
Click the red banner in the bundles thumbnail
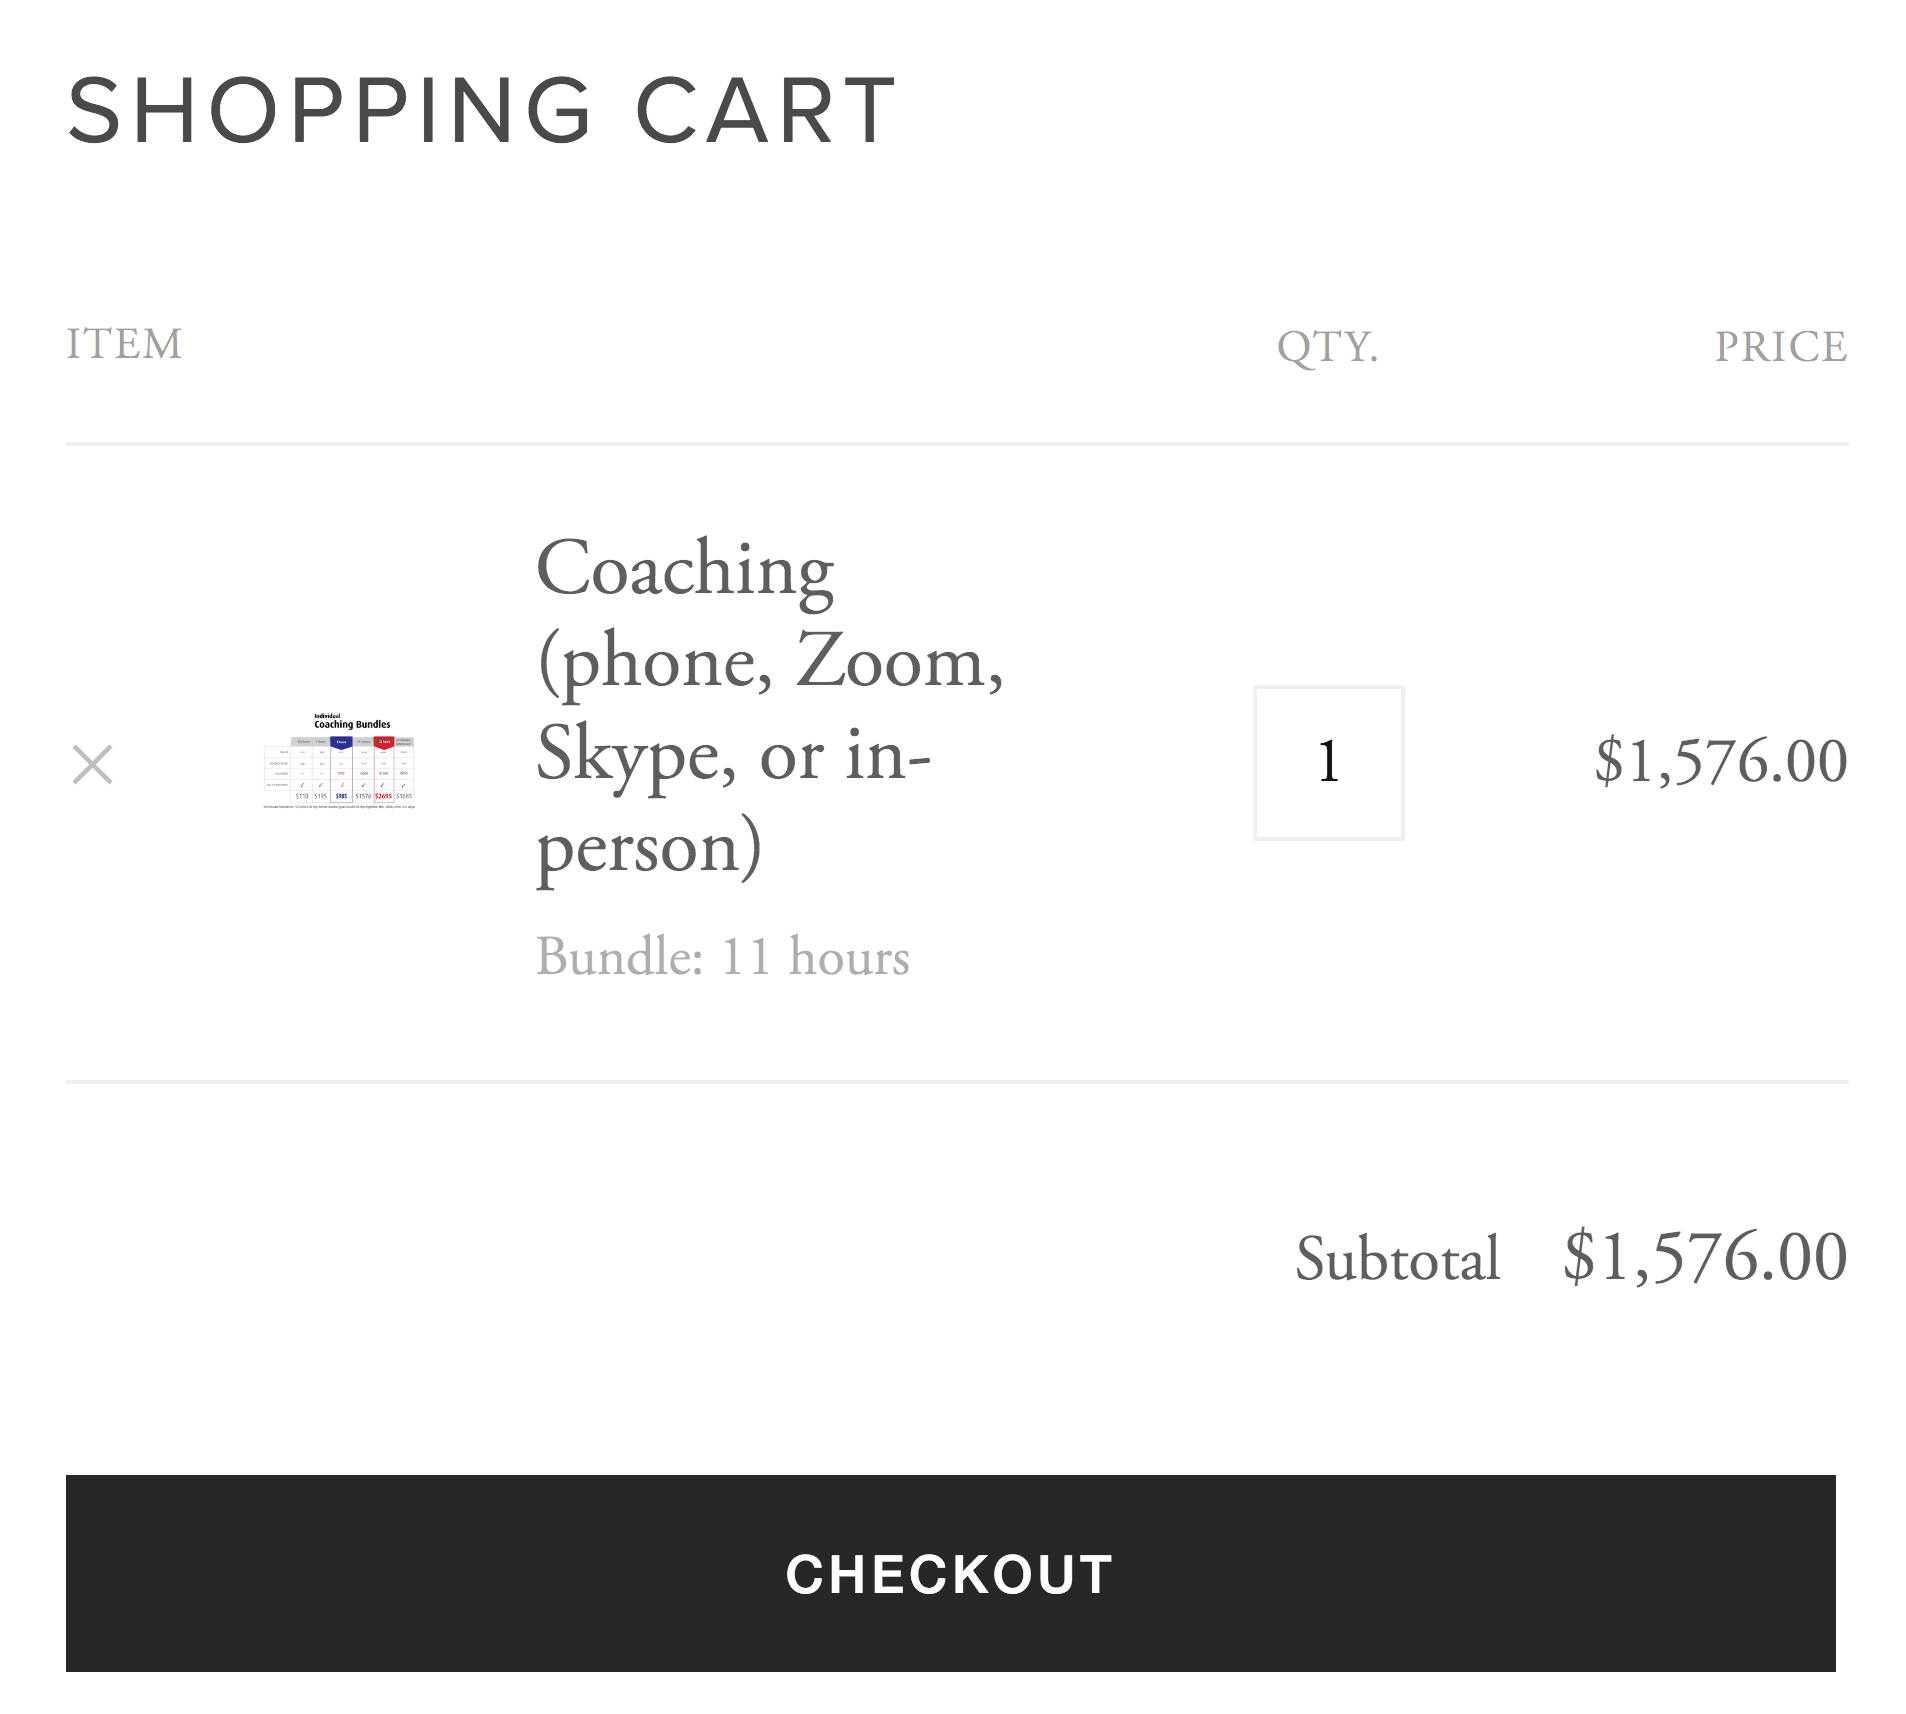point(384,743)
